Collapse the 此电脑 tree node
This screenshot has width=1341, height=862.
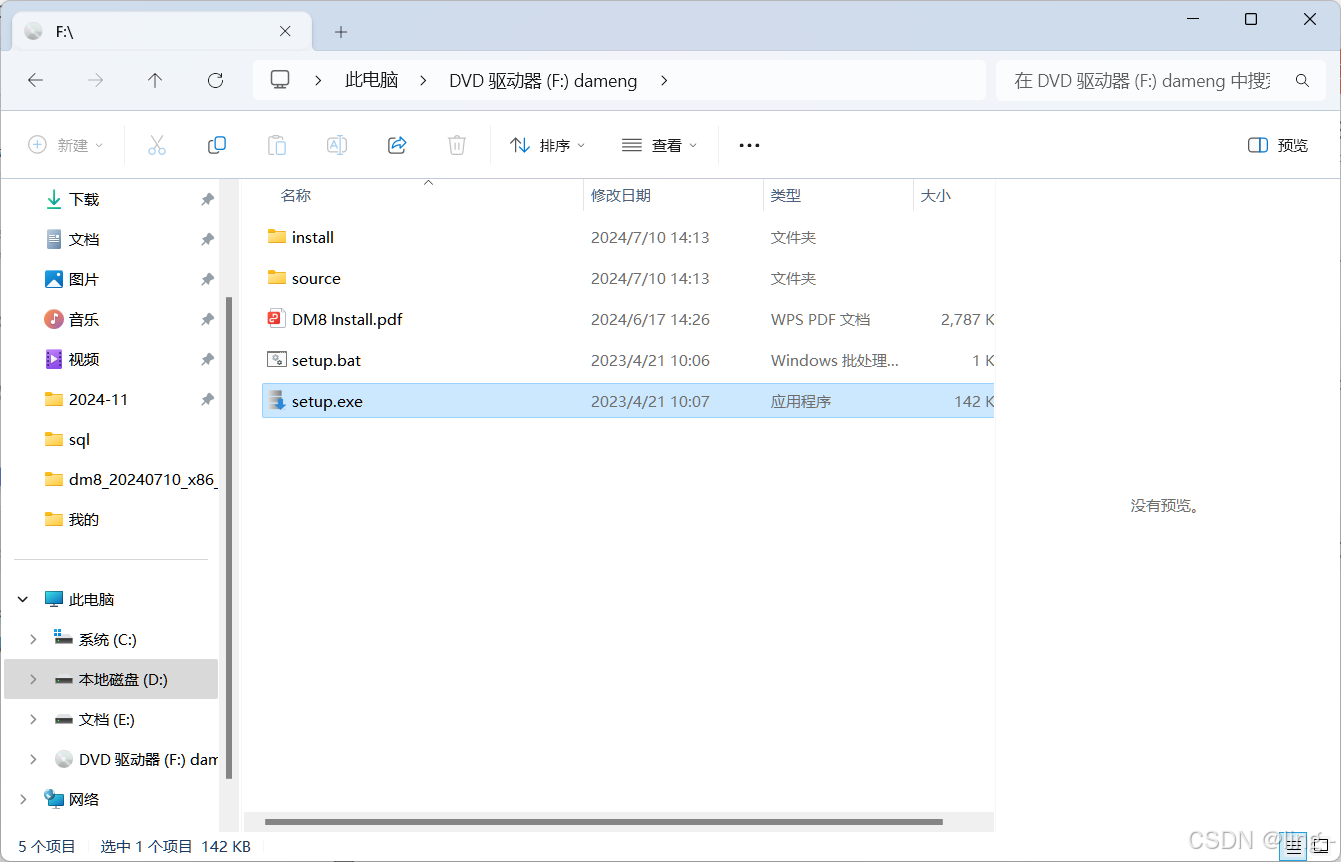23,599
